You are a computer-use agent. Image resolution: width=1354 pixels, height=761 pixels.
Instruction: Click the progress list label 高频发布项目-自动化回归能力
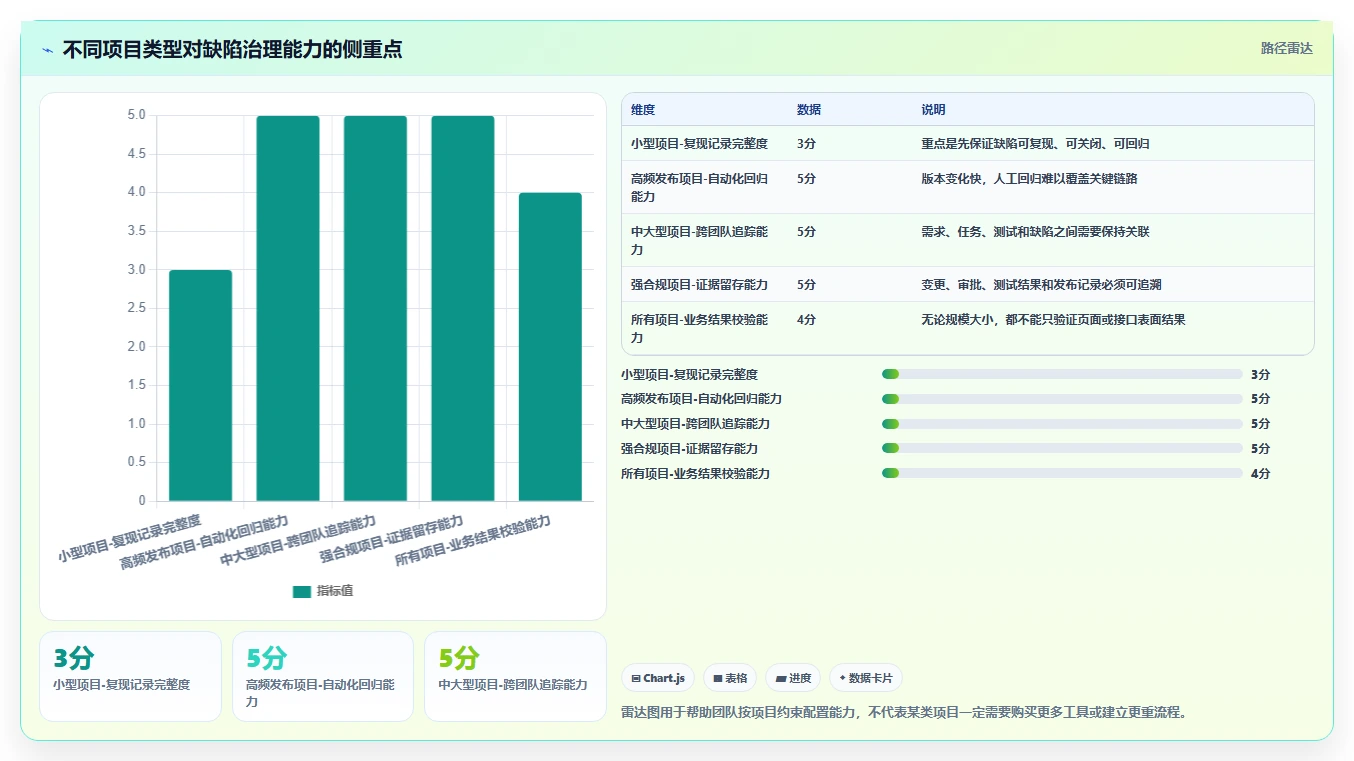pos(701,399)
